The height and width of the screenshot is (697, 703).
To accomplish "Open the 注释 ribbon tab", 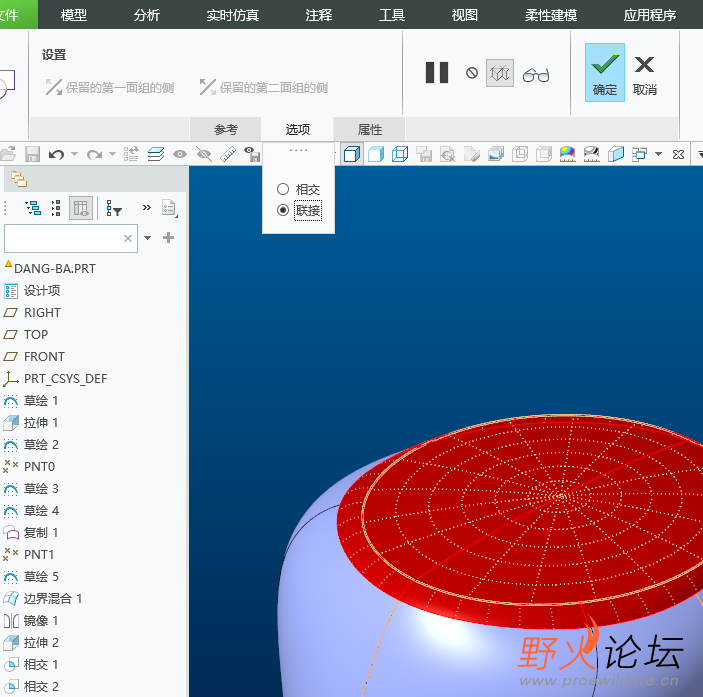I will pos(319,15).
